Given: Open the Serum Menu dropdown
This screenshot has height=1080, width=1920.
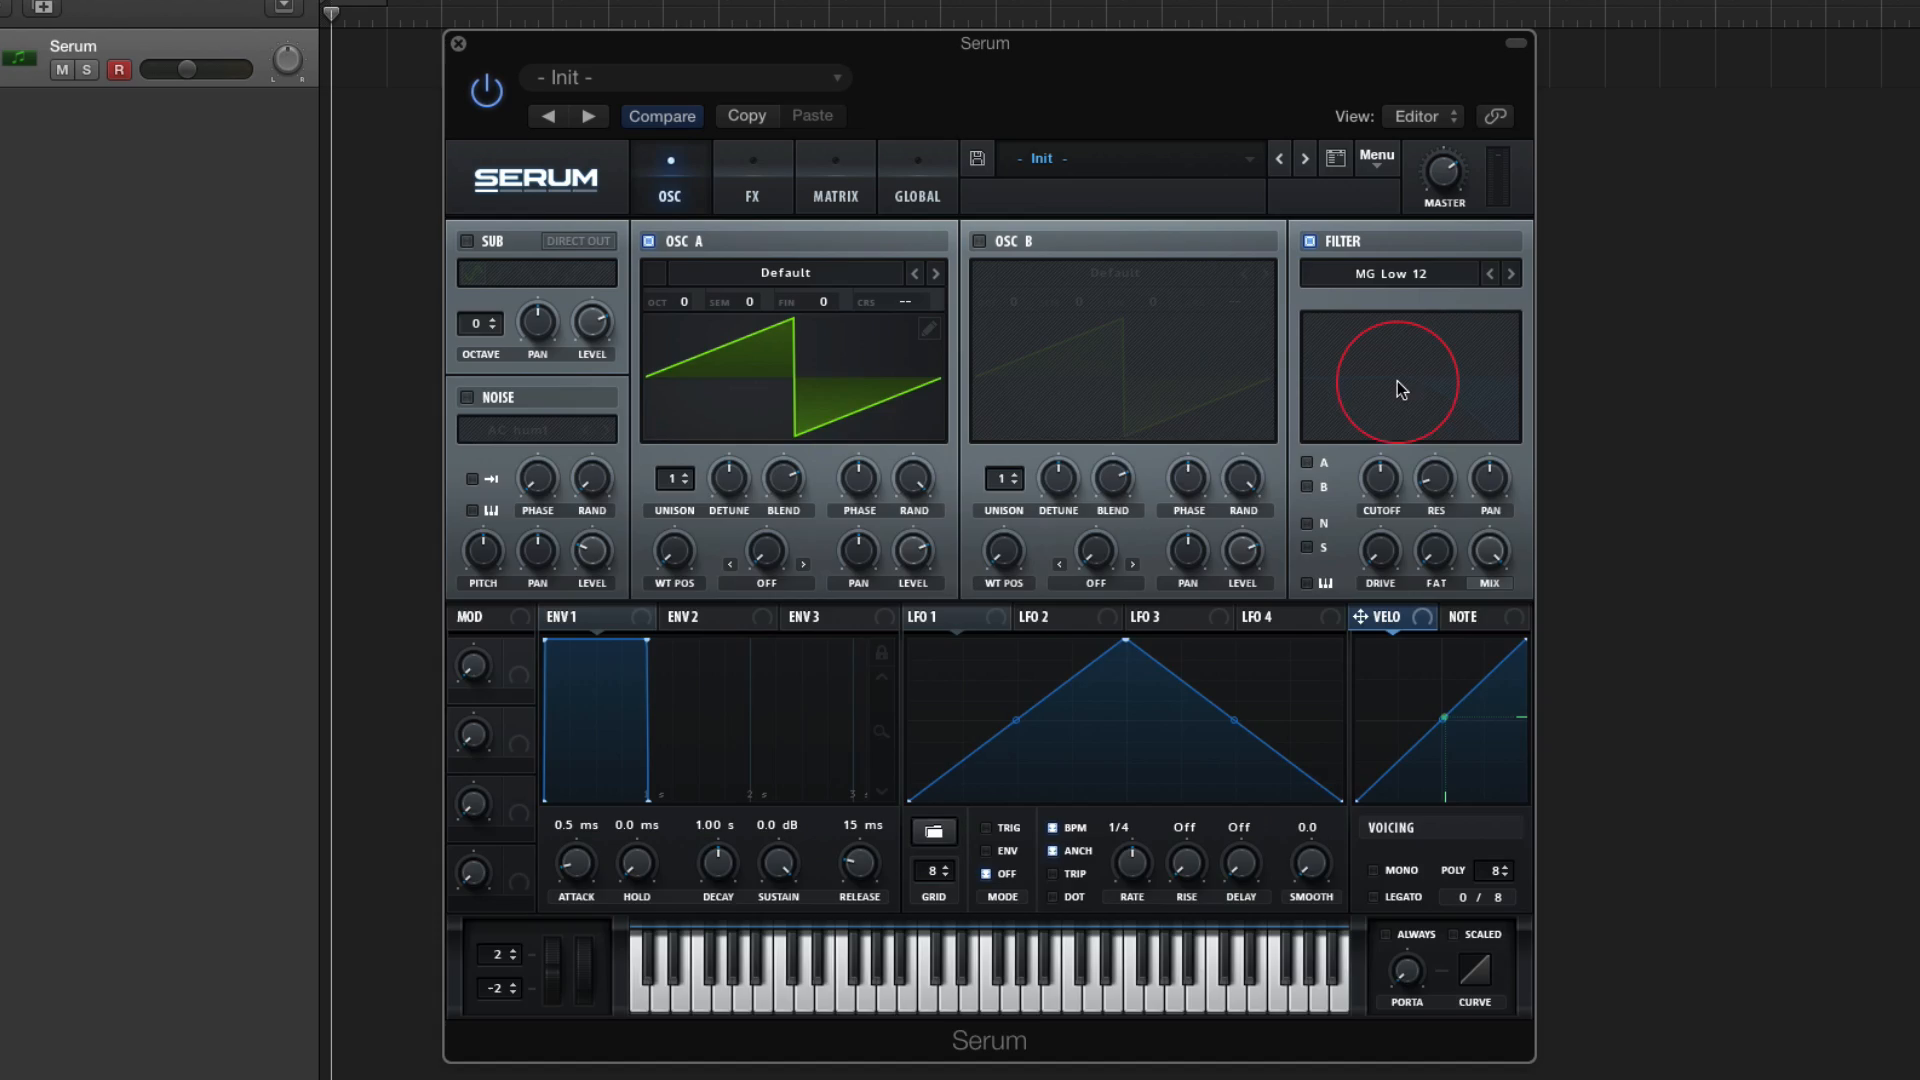Looking at the screenshot, I should click(1376, 158).
